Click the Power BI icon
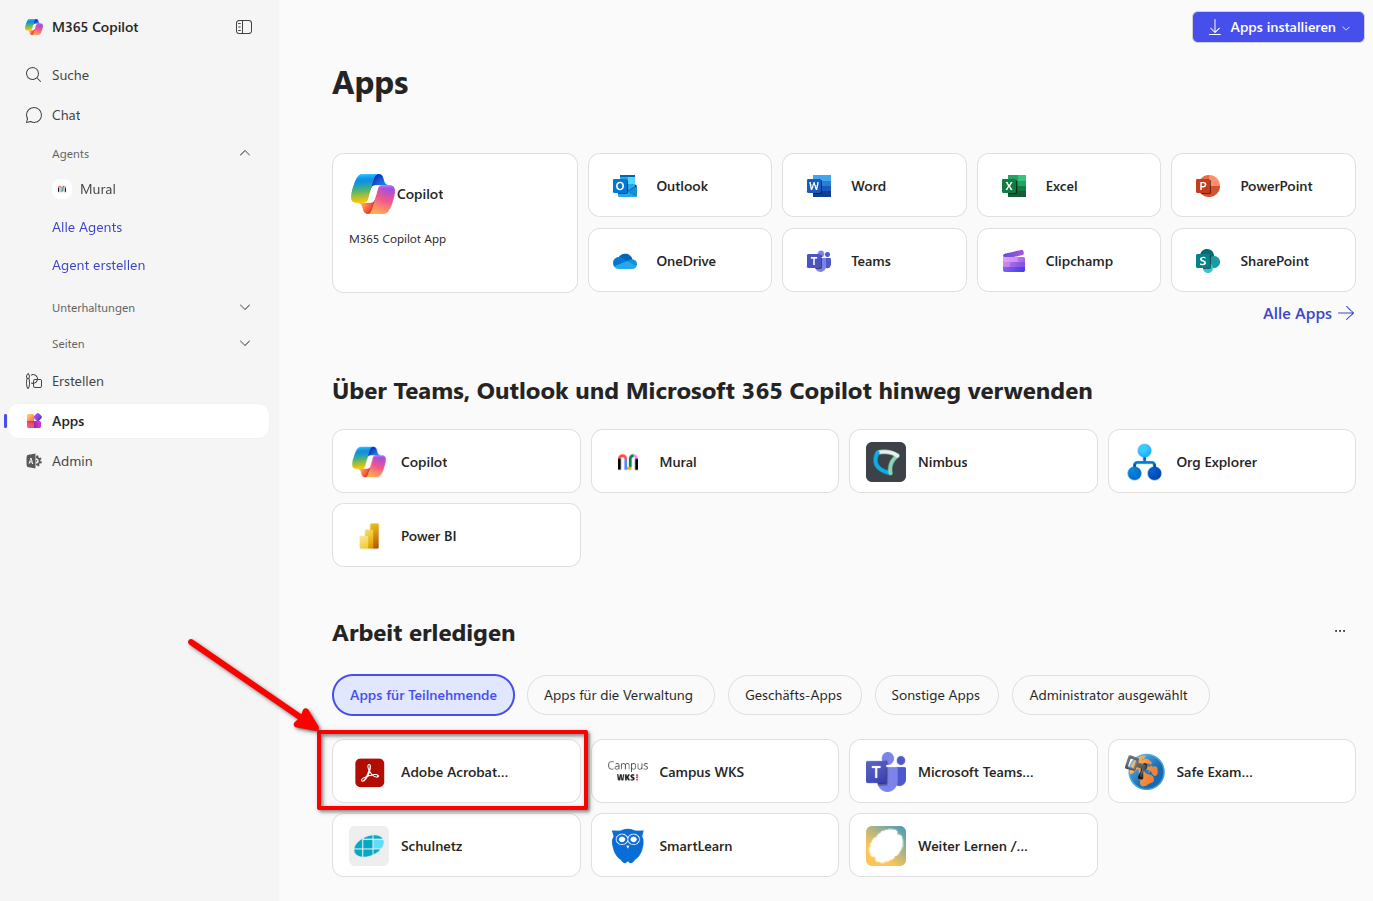The image size is (1373, 901). pyautogui.click(x=369, y=536)
